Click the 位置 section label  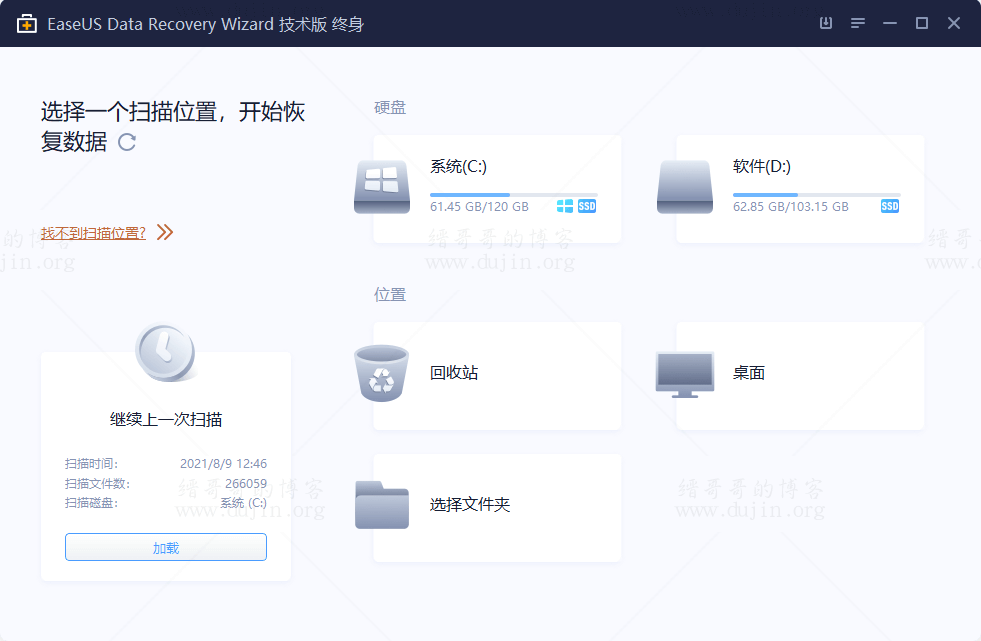click(x=390, y=295)
